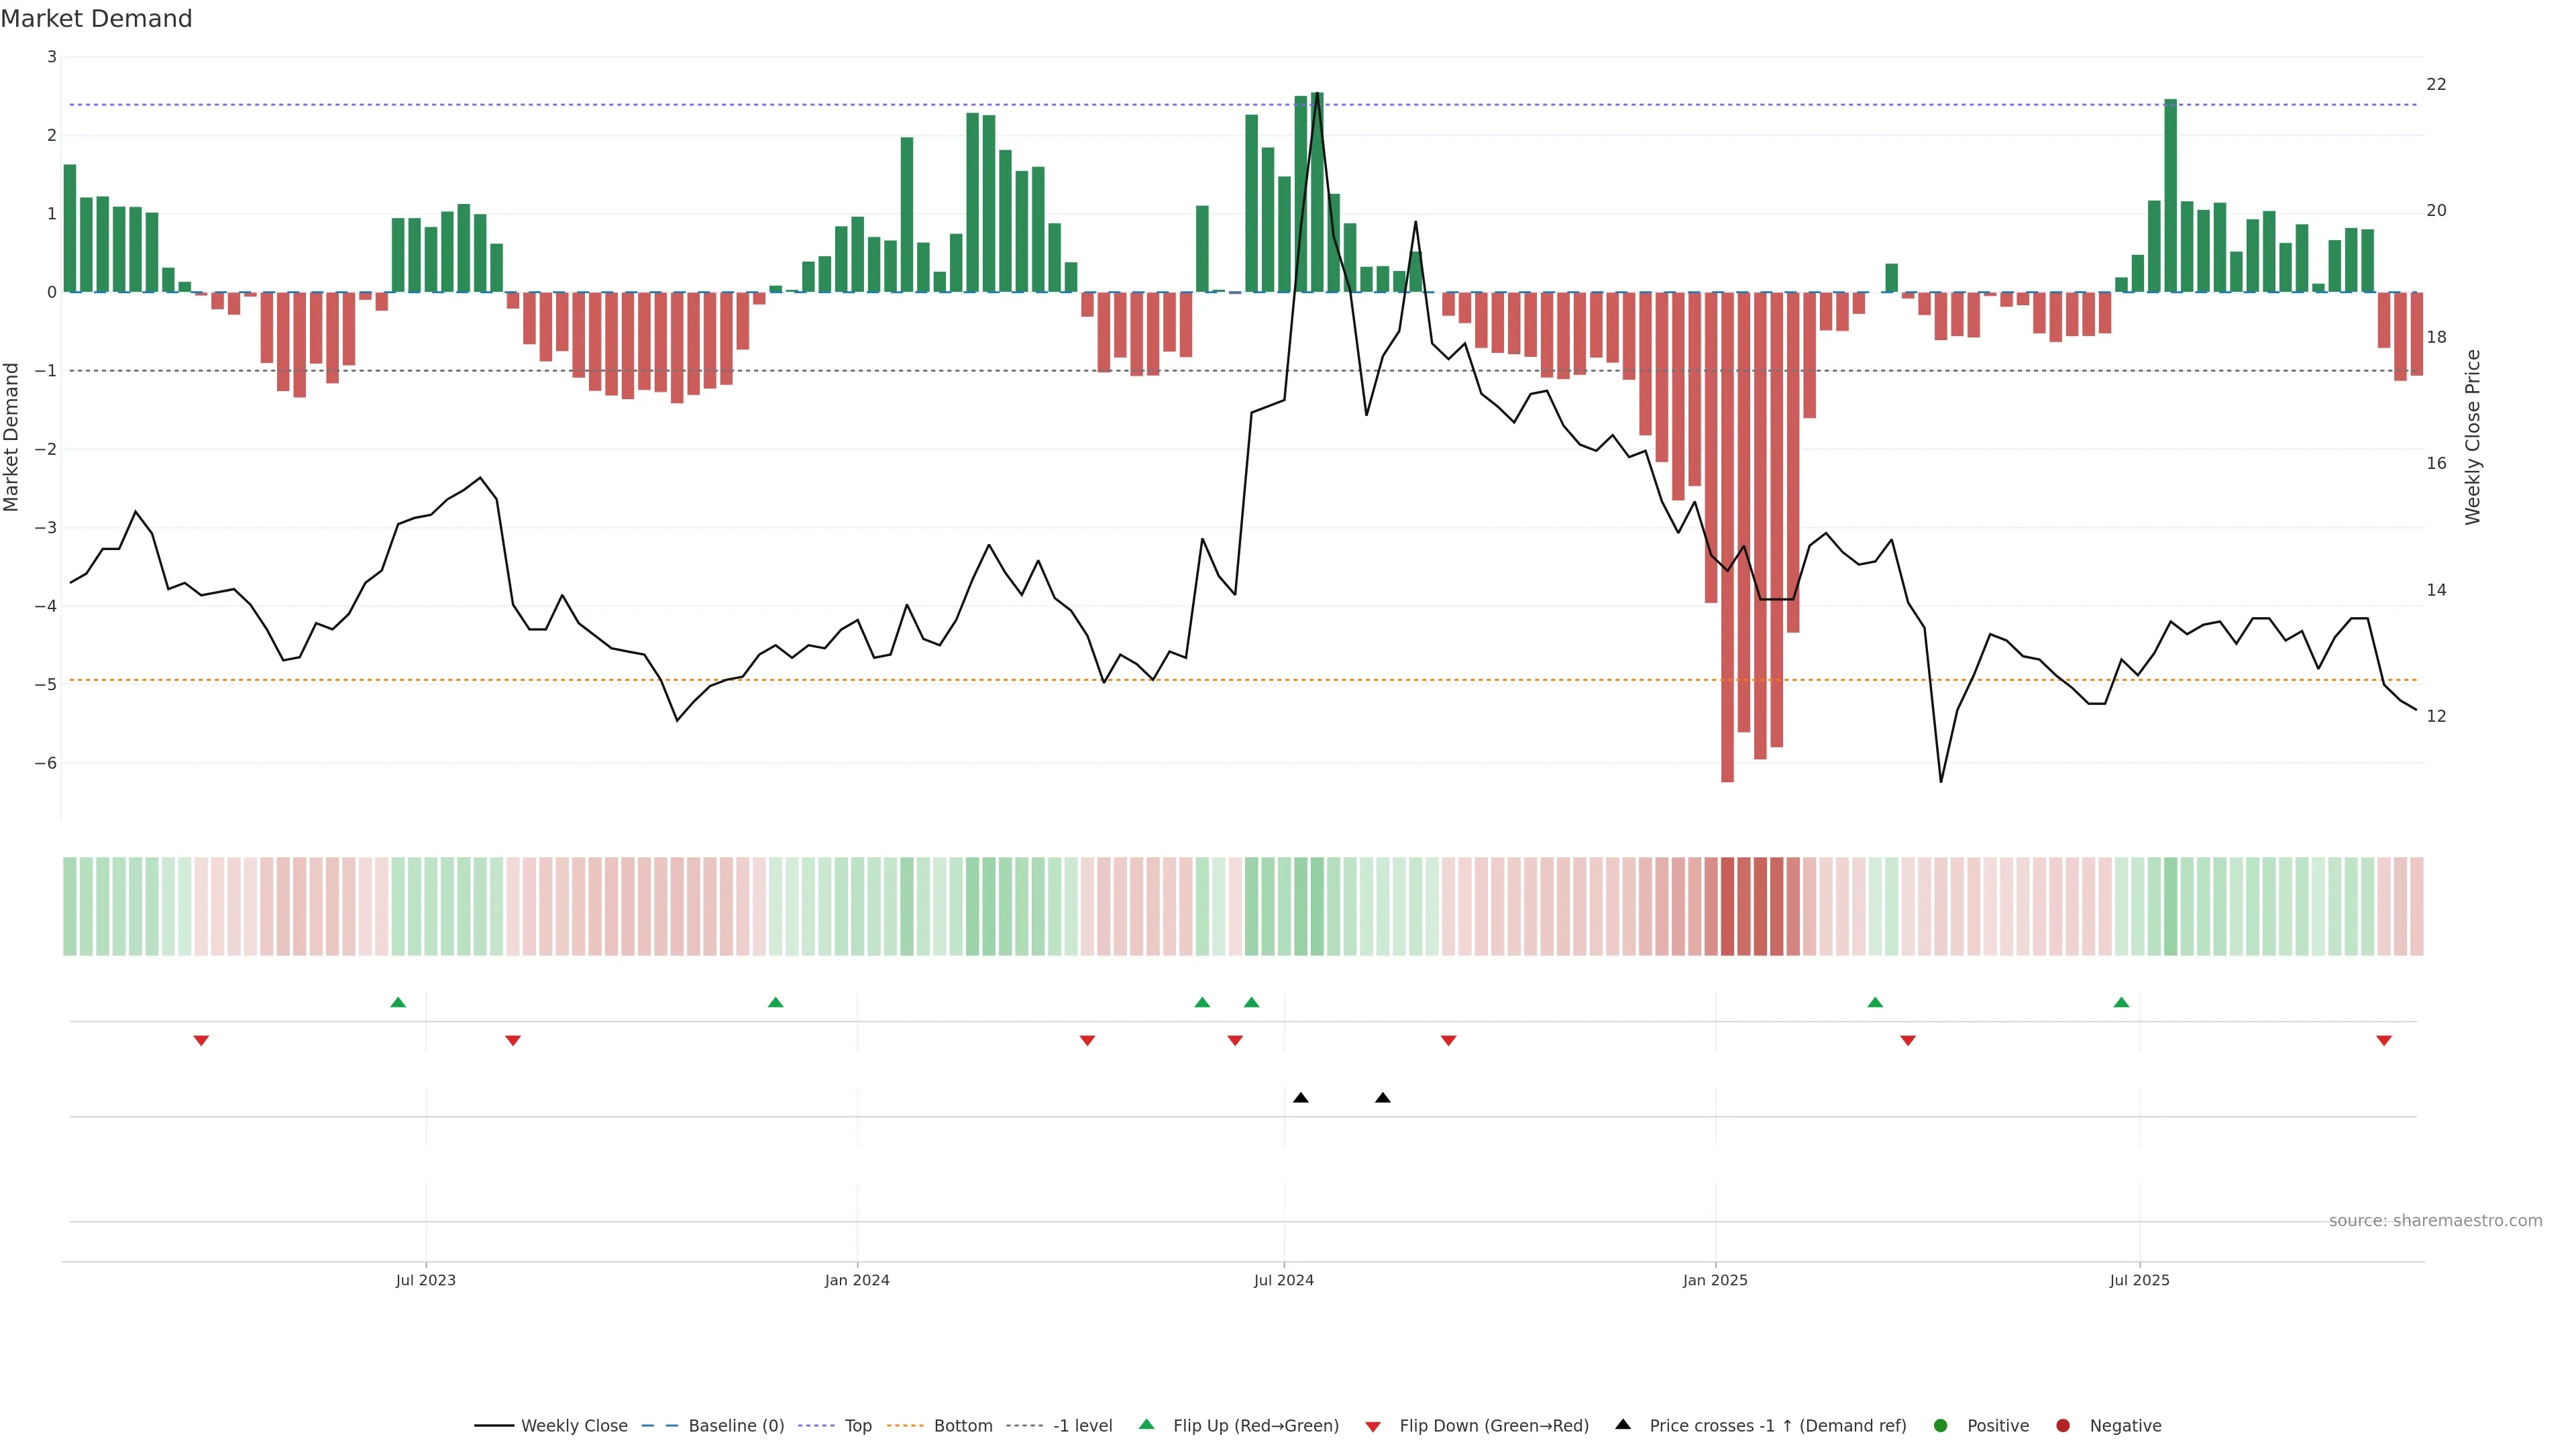Viewport: 2576px width, 1449px height.
Task: Click black Price crosses -1 legend triangle
Action: tap(1623, 1425)
